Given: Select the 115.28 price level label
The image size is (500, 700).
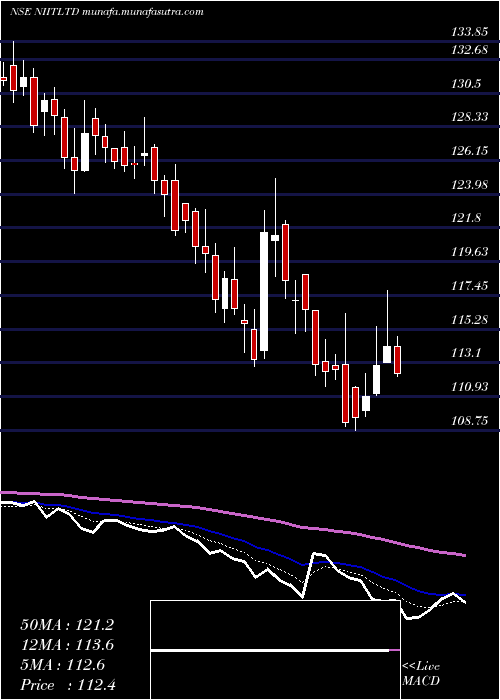Looking at the screenshot, I should click(468, 320).
